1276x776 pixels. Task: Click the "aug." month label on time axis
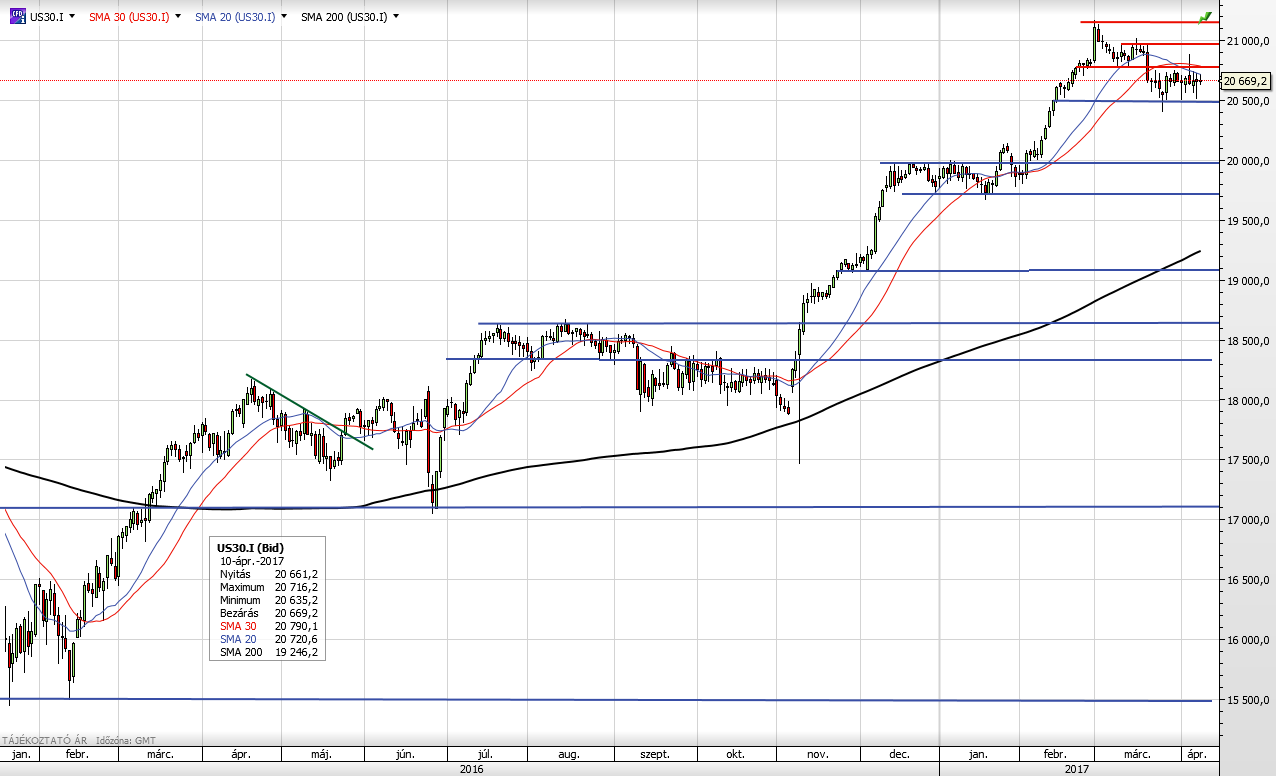(x=569, y=754)
